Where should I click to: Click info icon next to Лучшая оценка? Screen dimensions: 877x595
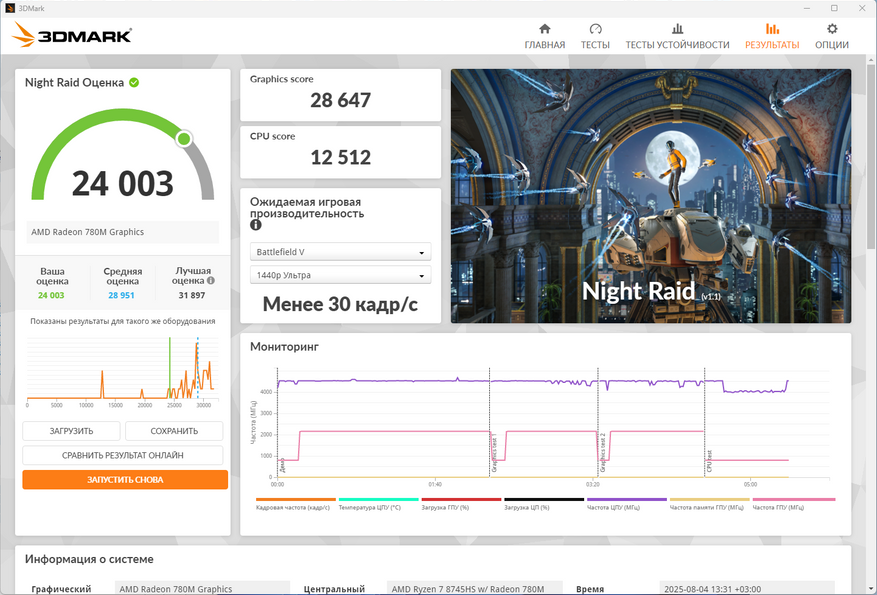click(210, 281)
